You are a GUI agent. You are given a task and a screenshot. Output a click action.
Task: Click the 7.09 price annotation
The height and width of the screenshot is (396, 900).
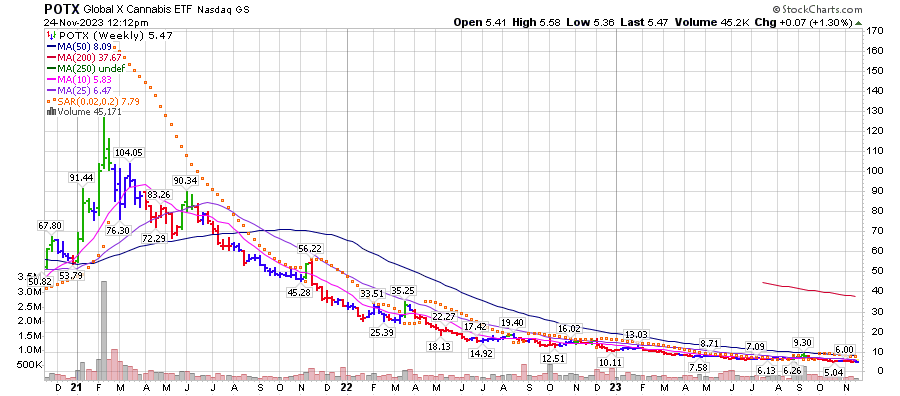point(755,347)
